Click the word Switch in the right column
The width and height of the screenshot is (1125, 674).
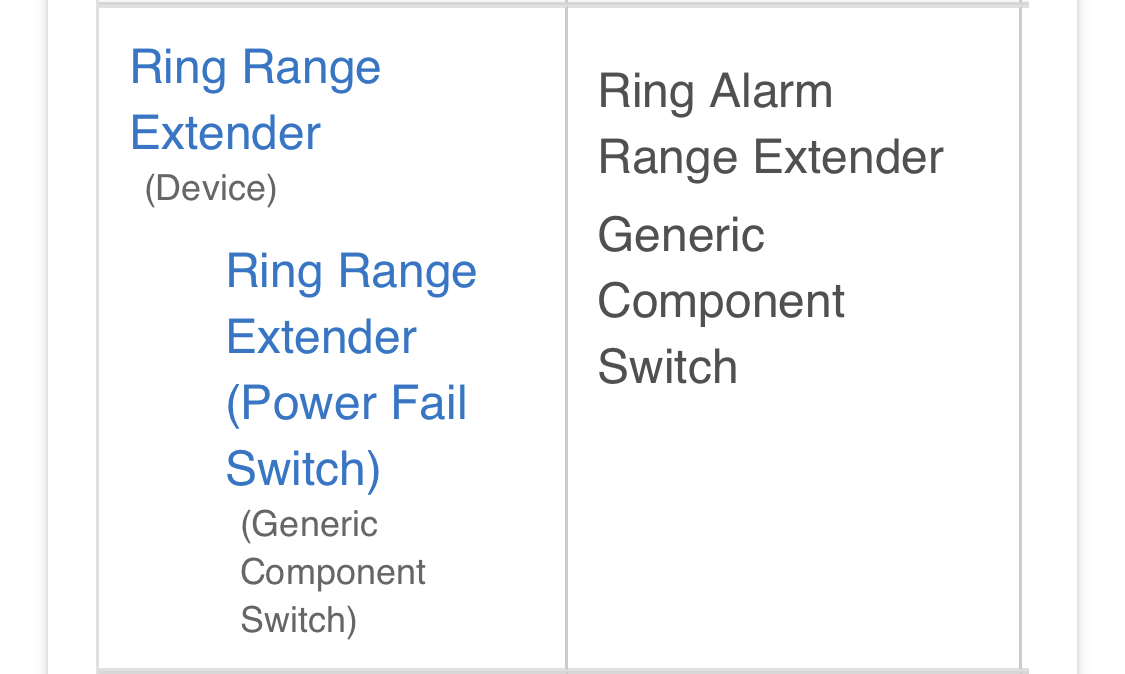click(667, 367)
